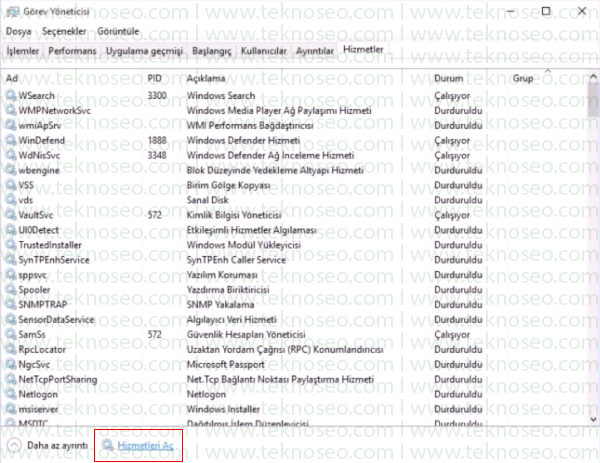Collapse view with Daha az ayrıntı arrow
The width and height of the screenshot is (600, 463).
tap(14, 445)
